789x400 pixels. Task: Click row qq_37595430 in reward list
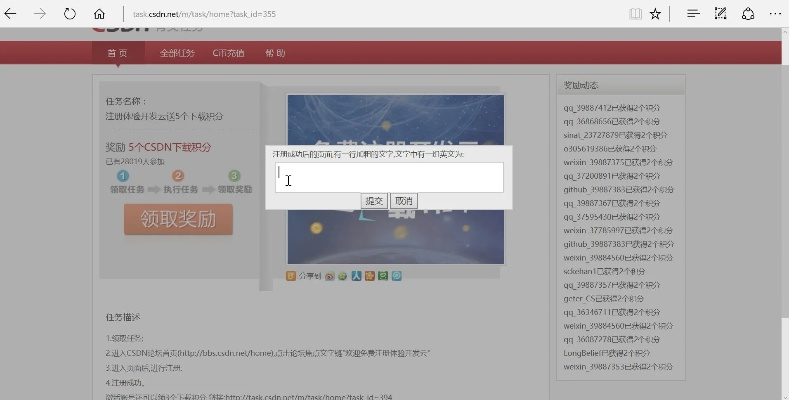[611, 216]
